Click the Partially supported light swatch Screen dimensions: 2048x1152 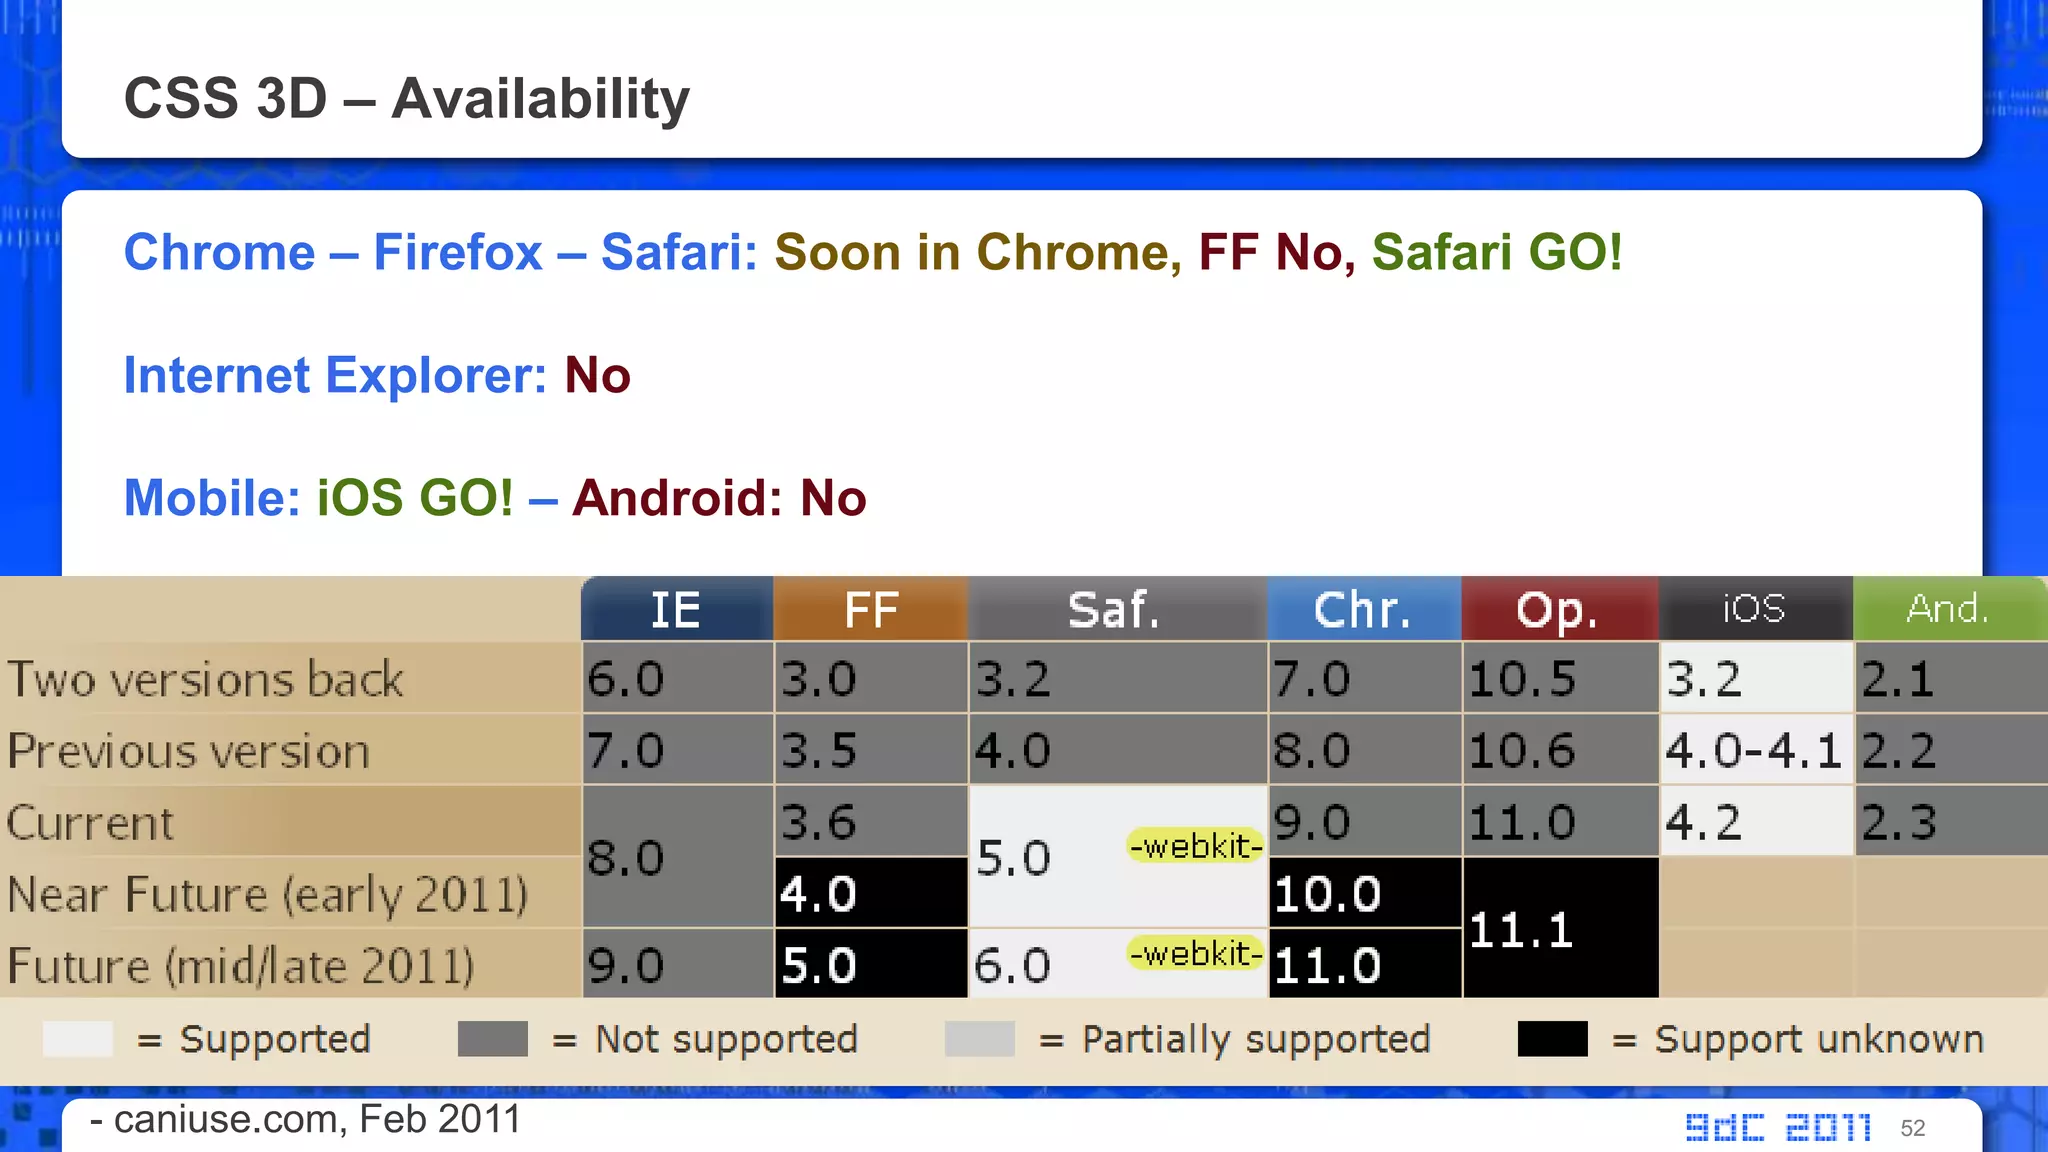click(979, 1039)
